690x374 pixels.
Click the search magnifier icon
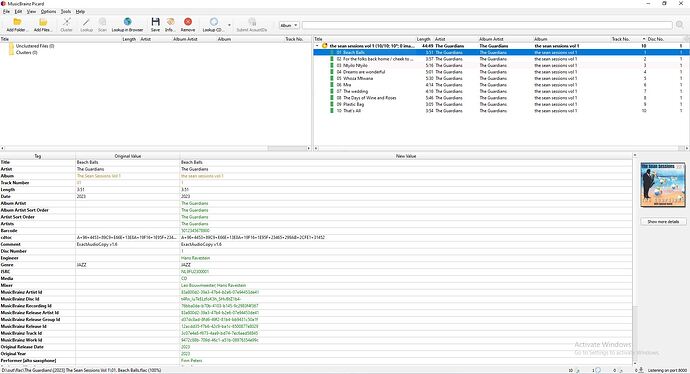[680, 25]
